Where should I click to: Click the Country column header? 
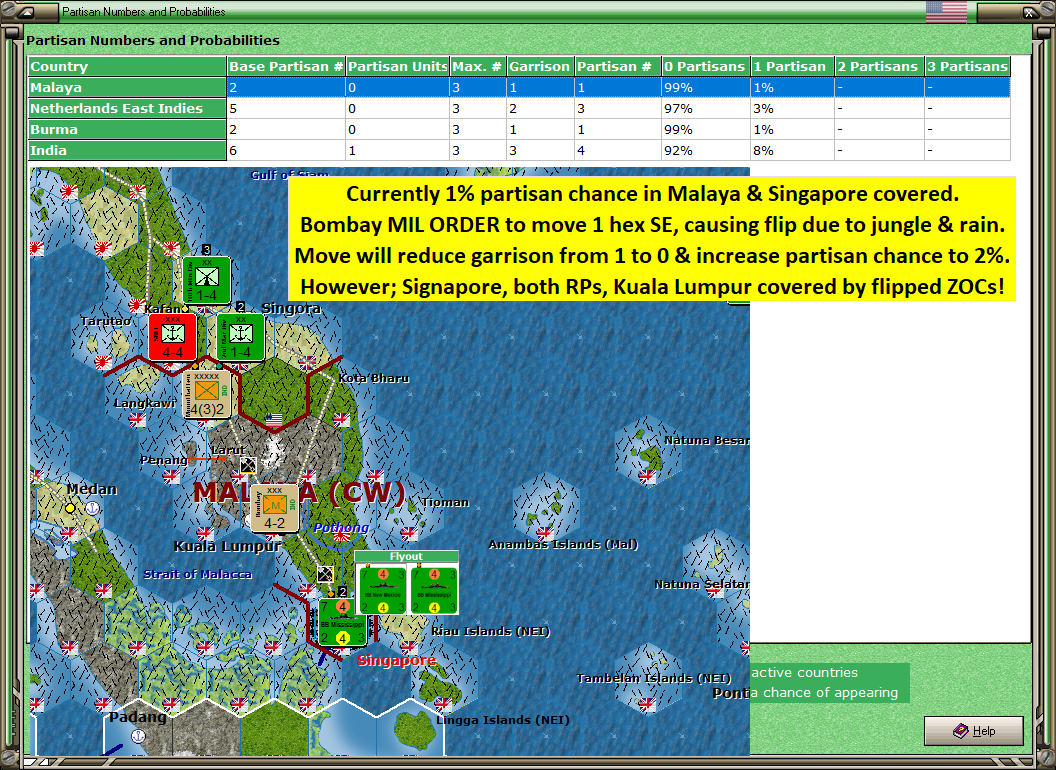pyautogui.click(x=127, y=66)
